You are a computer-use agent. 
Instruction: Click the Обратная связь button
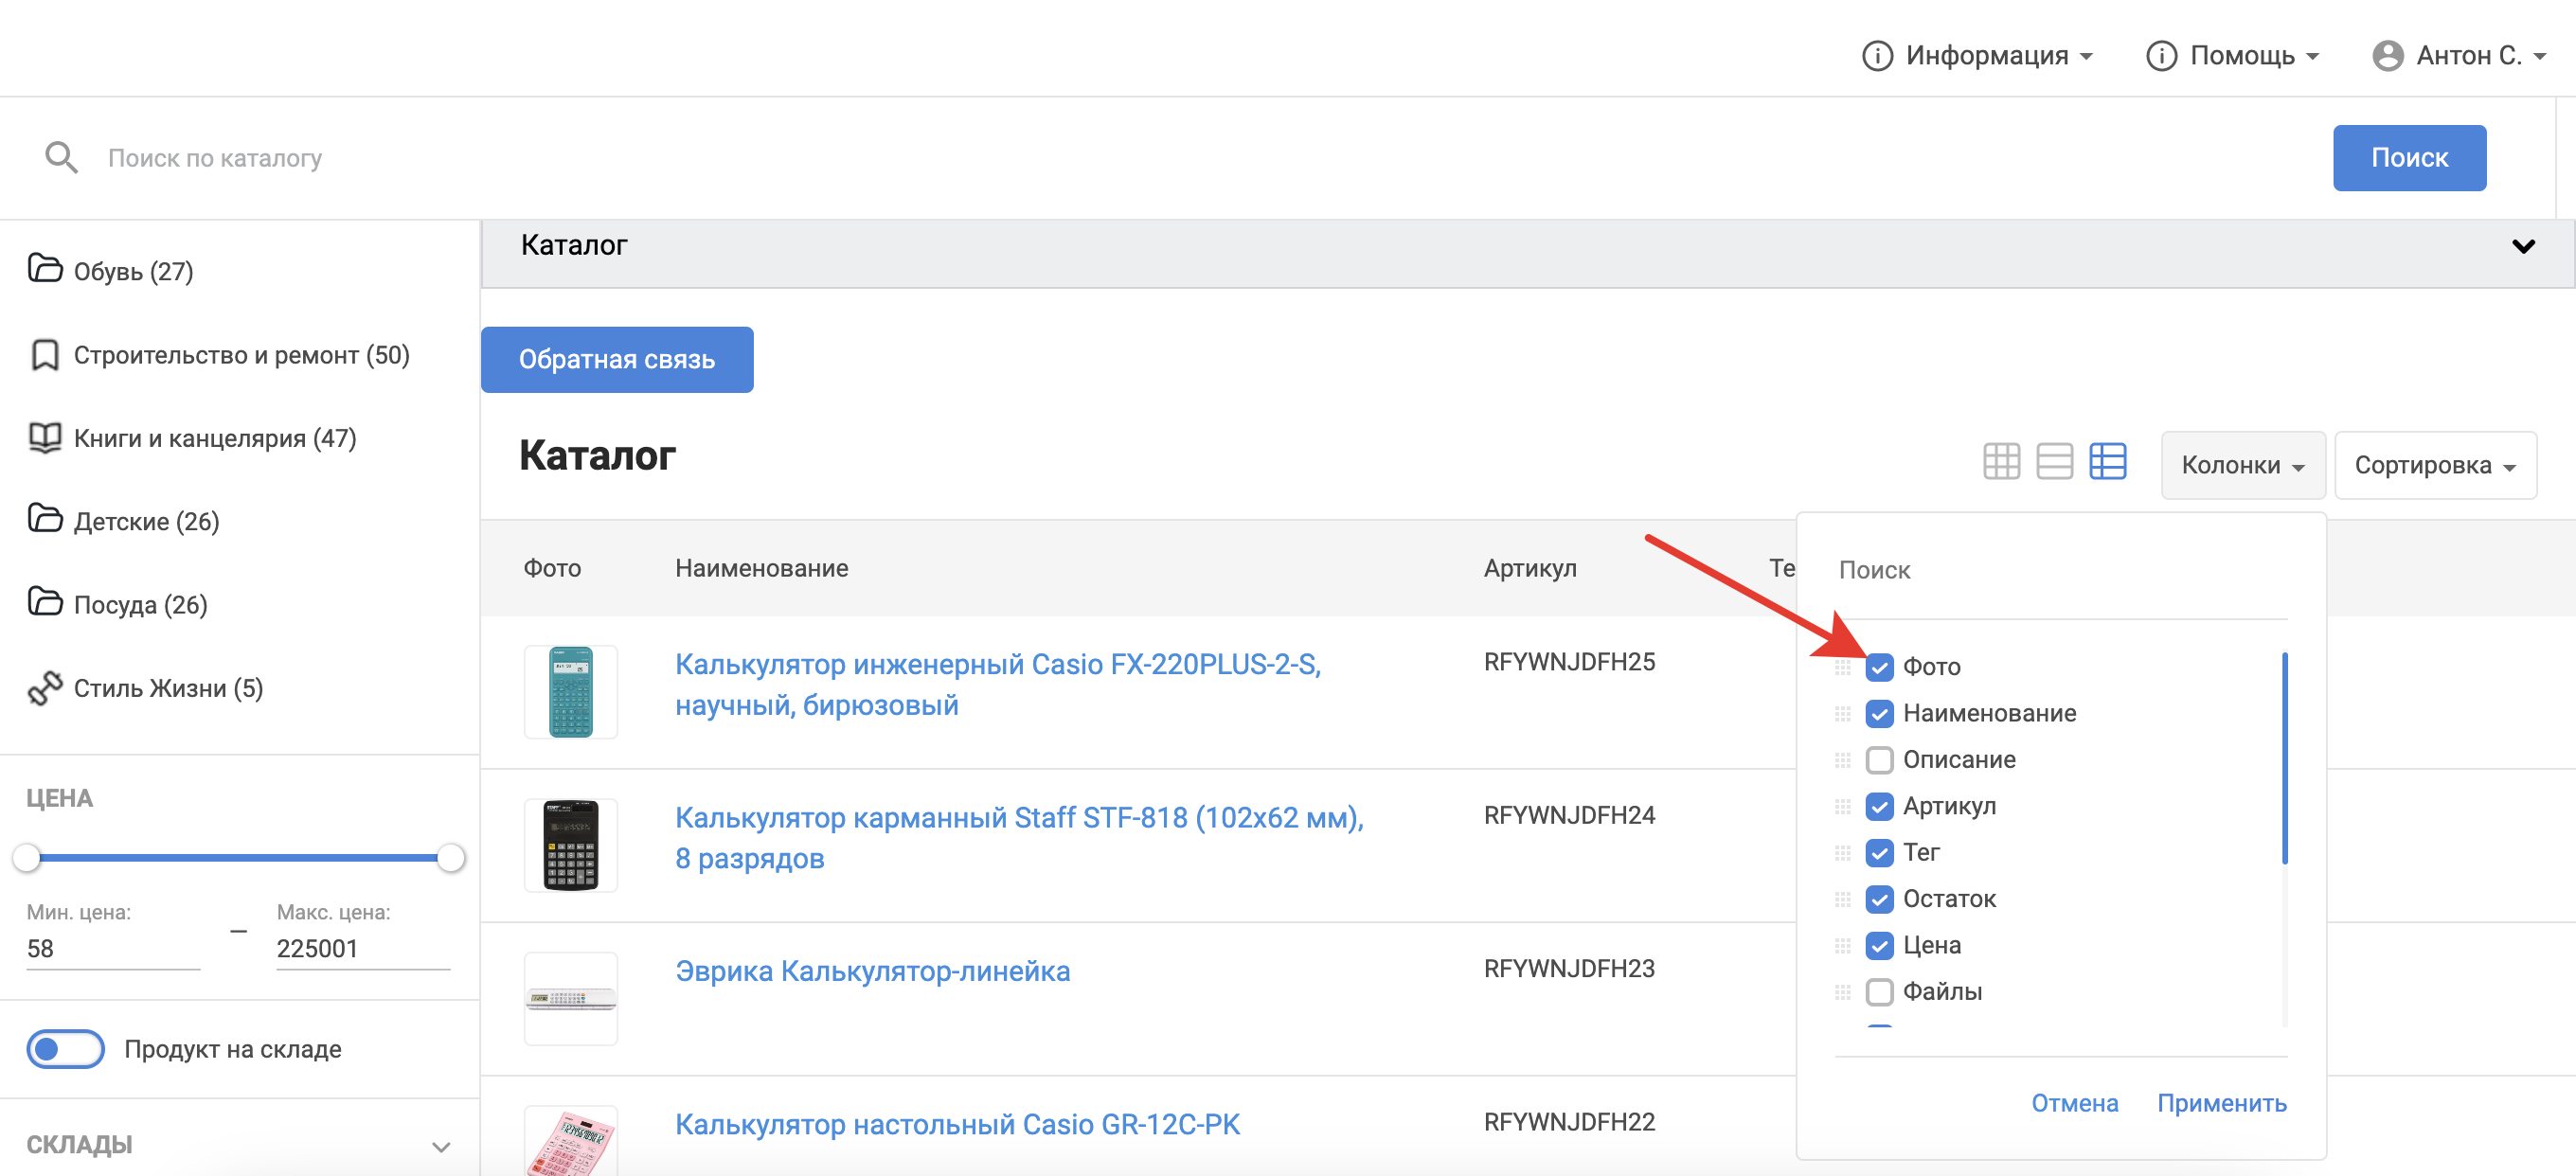click(x=616, y=360)
